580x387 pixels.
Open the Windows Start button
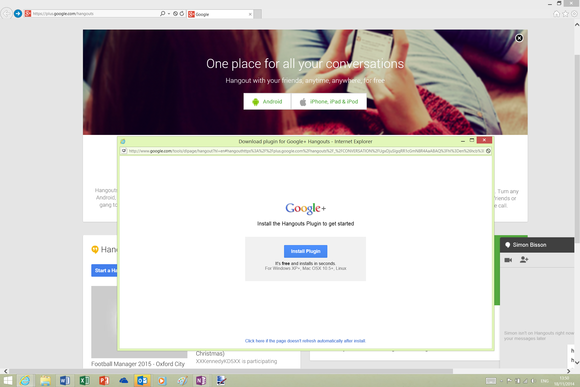pos(8,380)
